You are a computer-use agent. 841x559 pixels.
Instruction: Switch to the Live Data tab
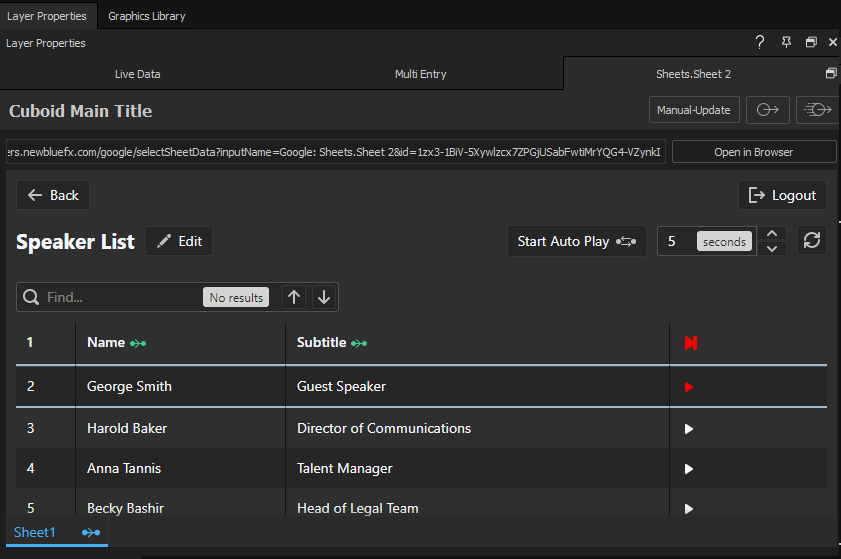coord(138,74)
